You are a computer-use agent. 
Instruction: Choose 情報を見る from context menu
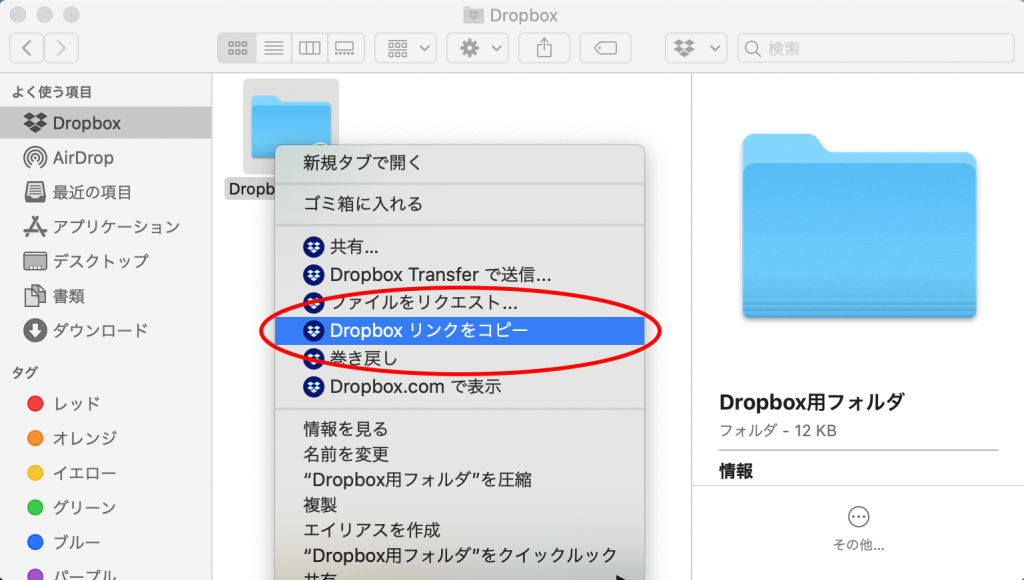pos(460,429)
